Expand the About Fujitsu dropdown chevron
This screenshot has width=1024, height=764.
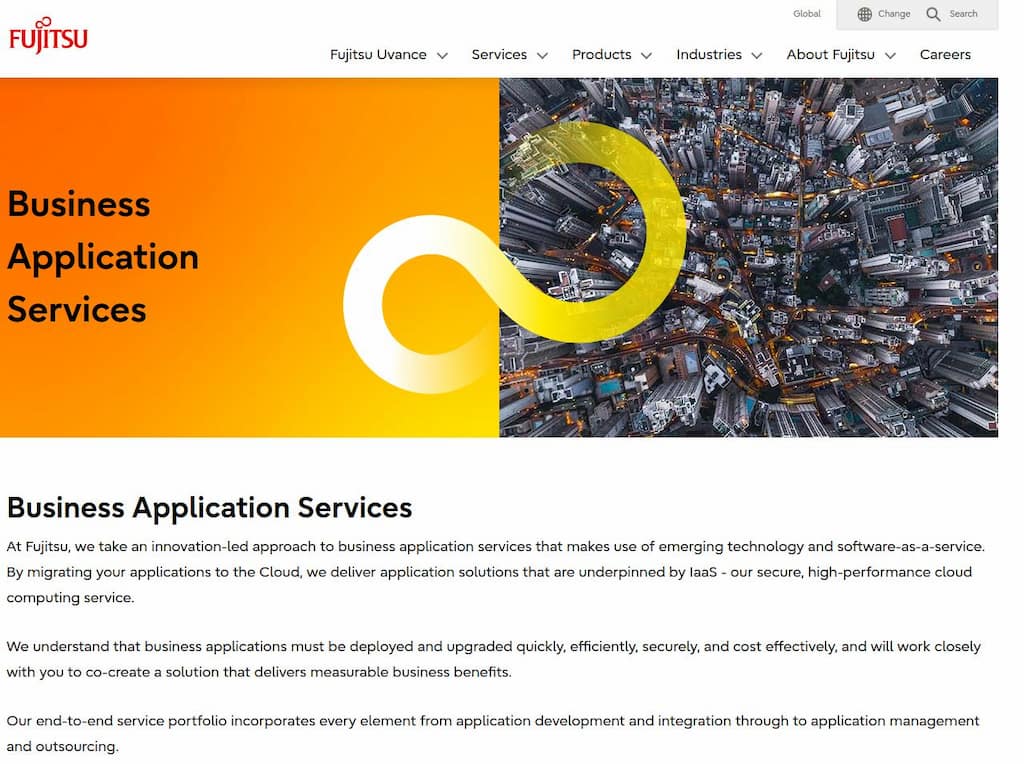pyautogui.click(x=893, y=56)
